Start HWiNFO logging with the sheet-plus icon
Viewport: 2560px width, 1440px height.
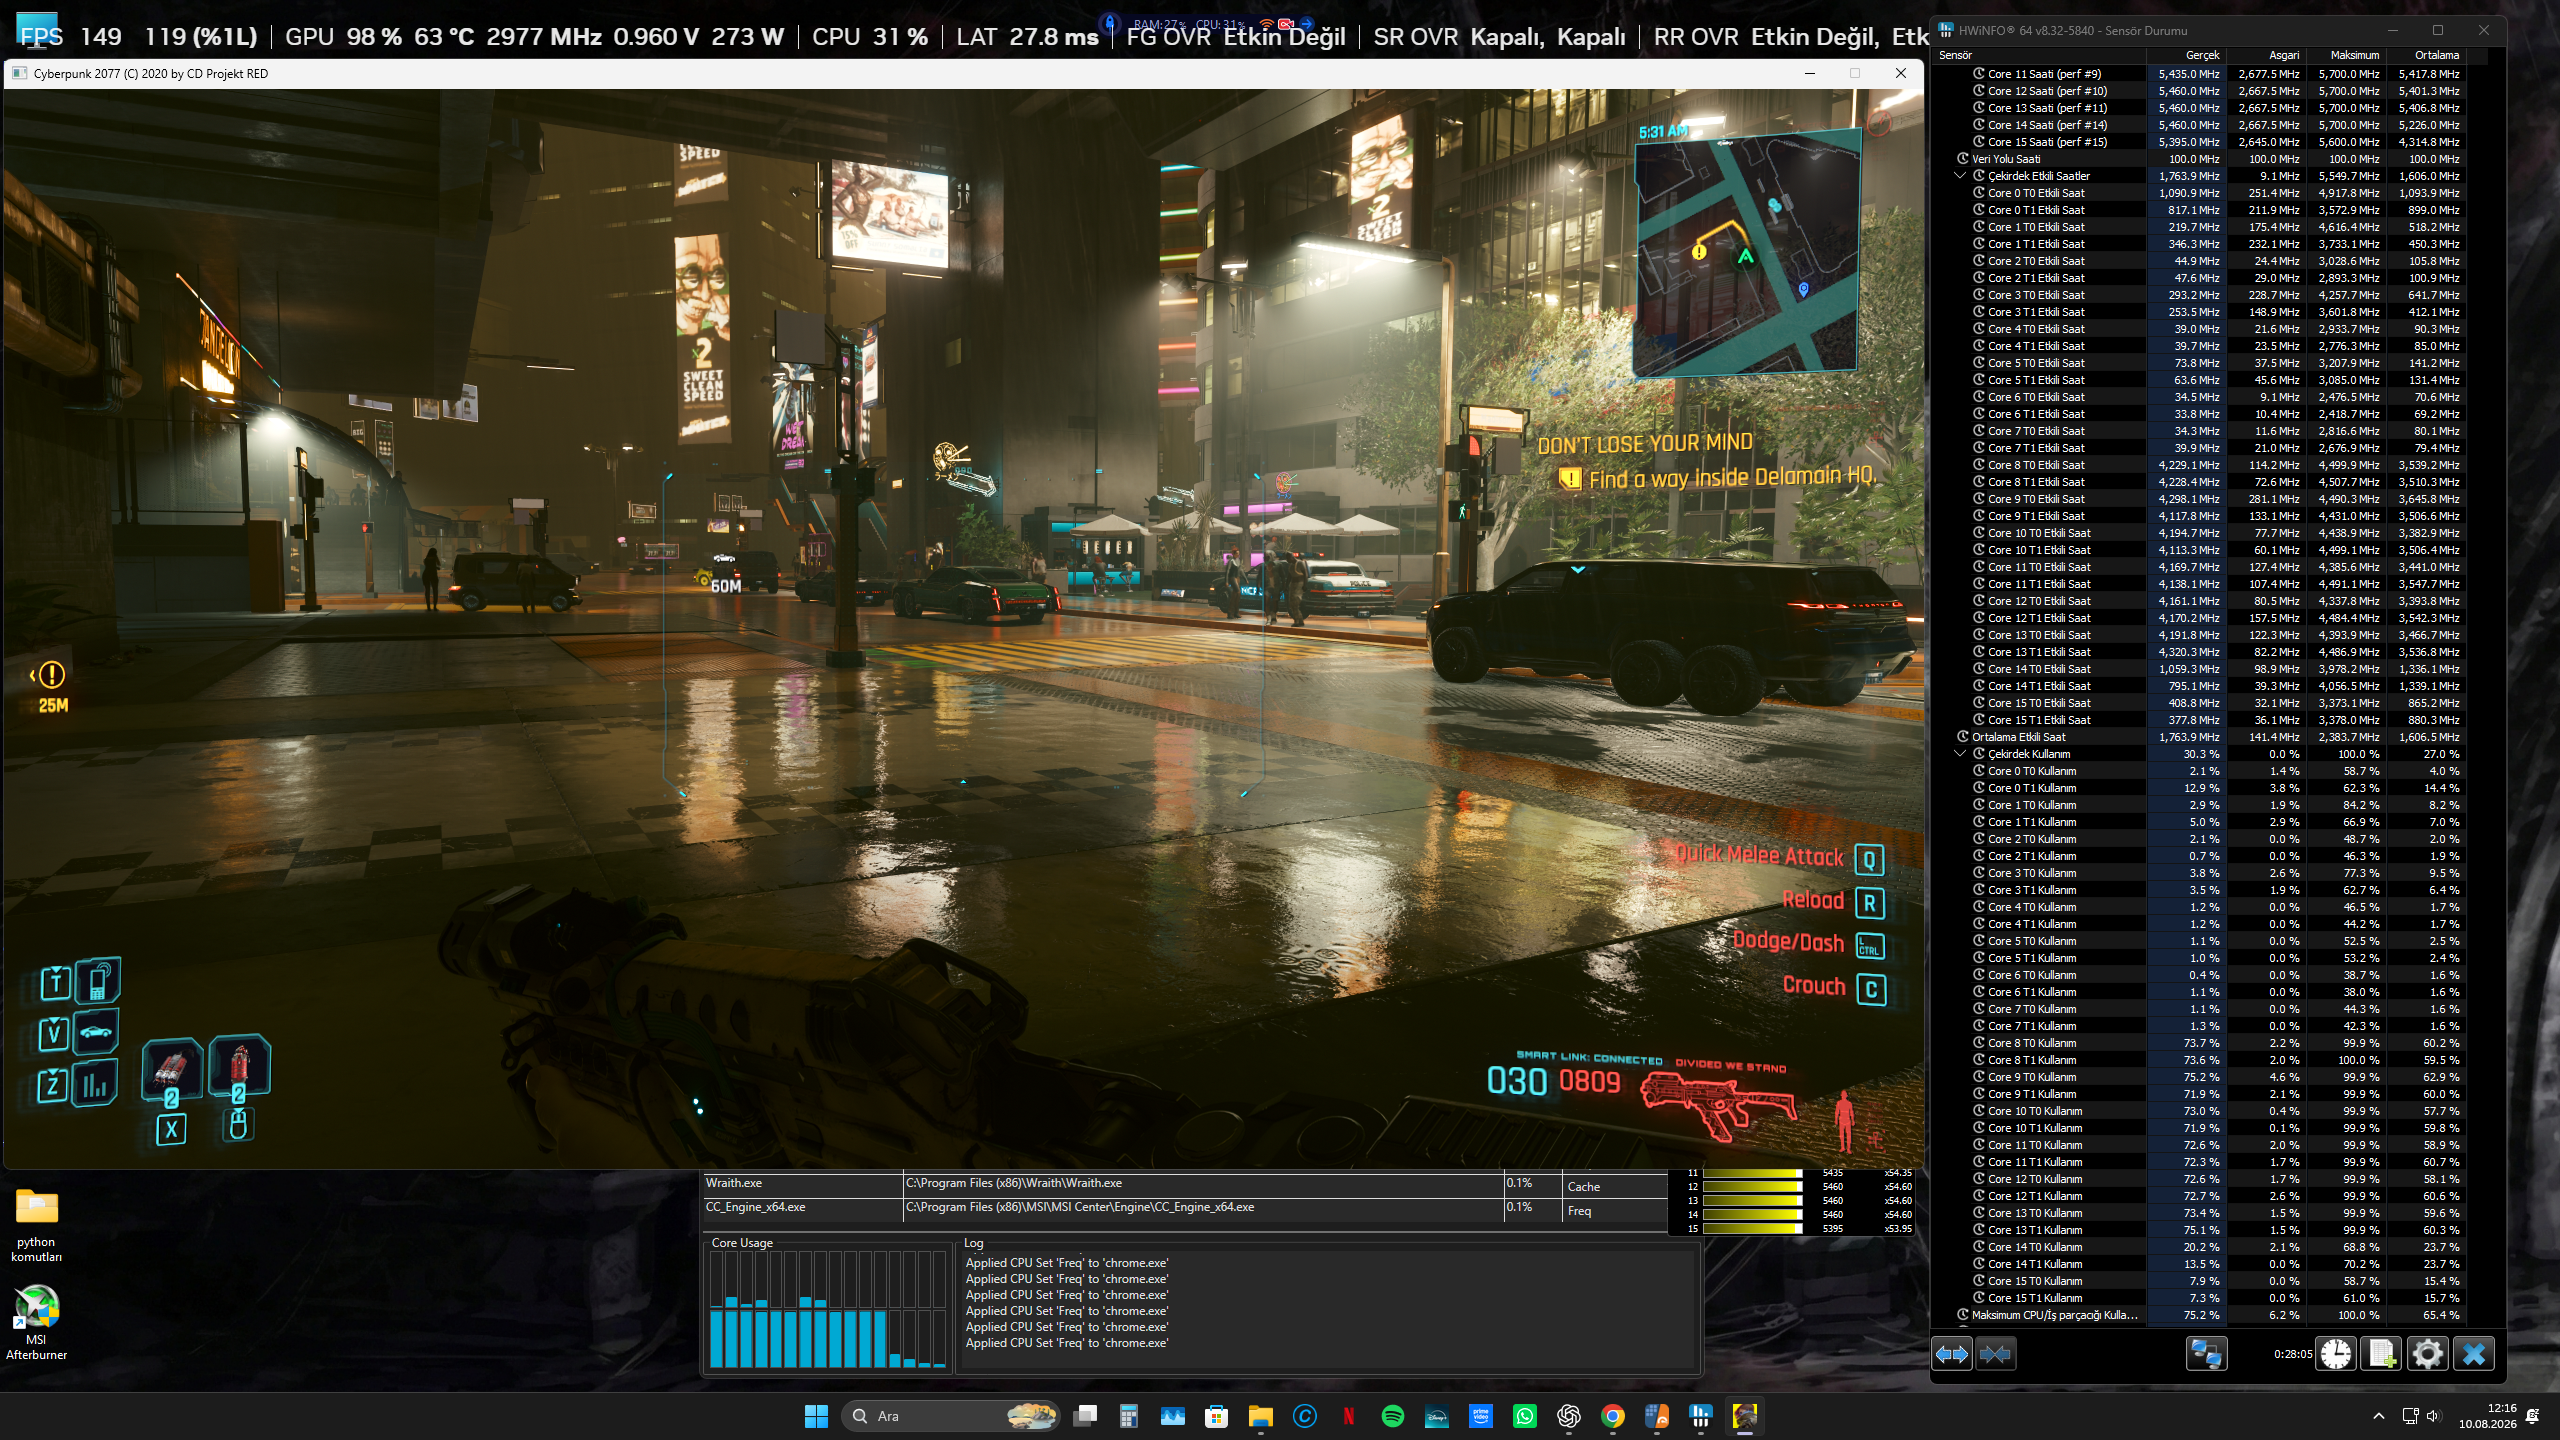(x=2382, y=1354)
